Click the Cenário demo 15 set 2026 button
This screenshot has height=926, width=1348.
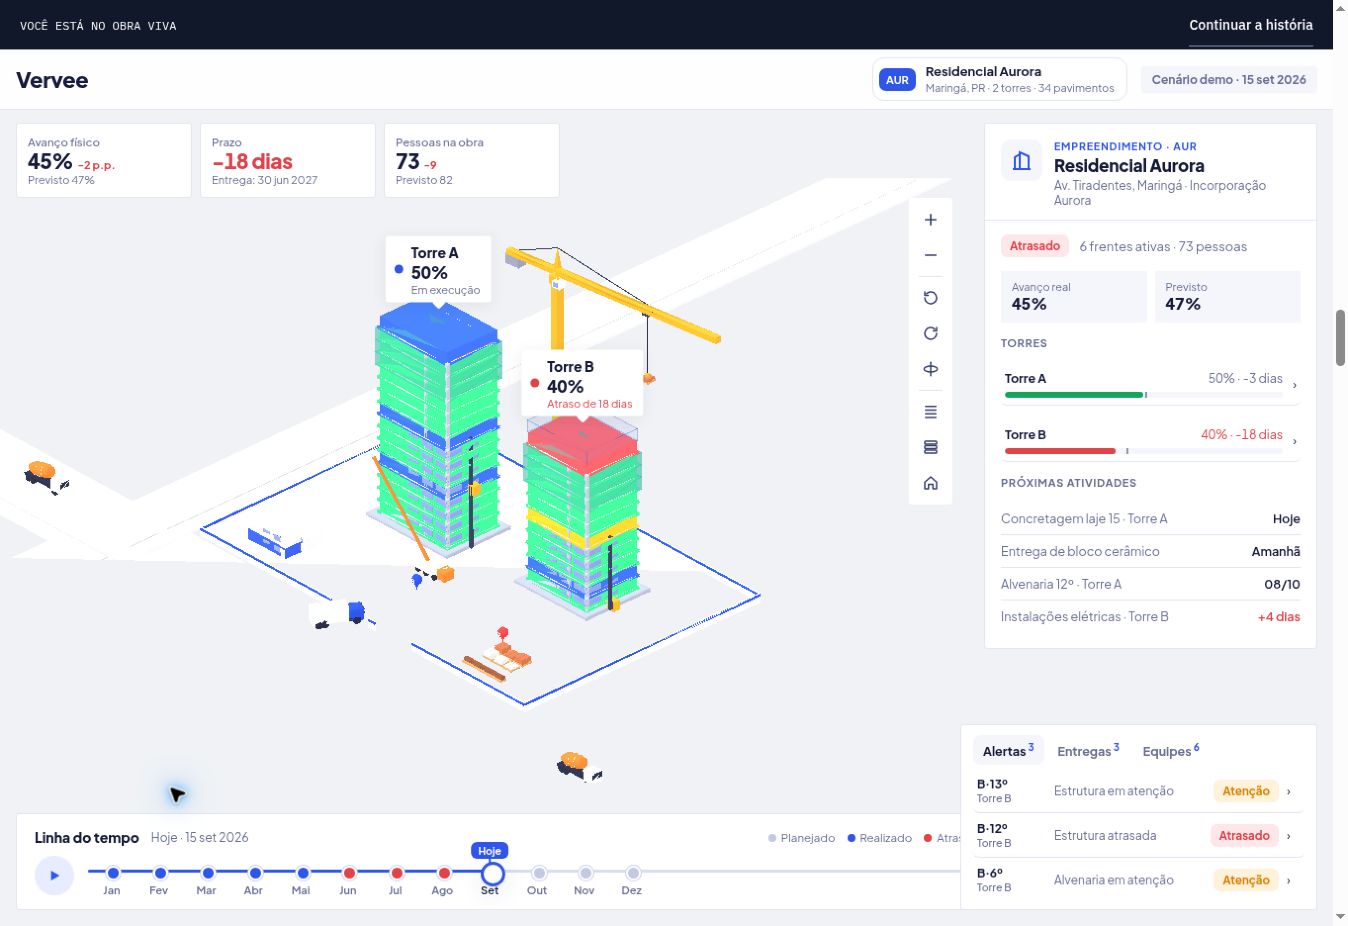tap(1228, 80)
